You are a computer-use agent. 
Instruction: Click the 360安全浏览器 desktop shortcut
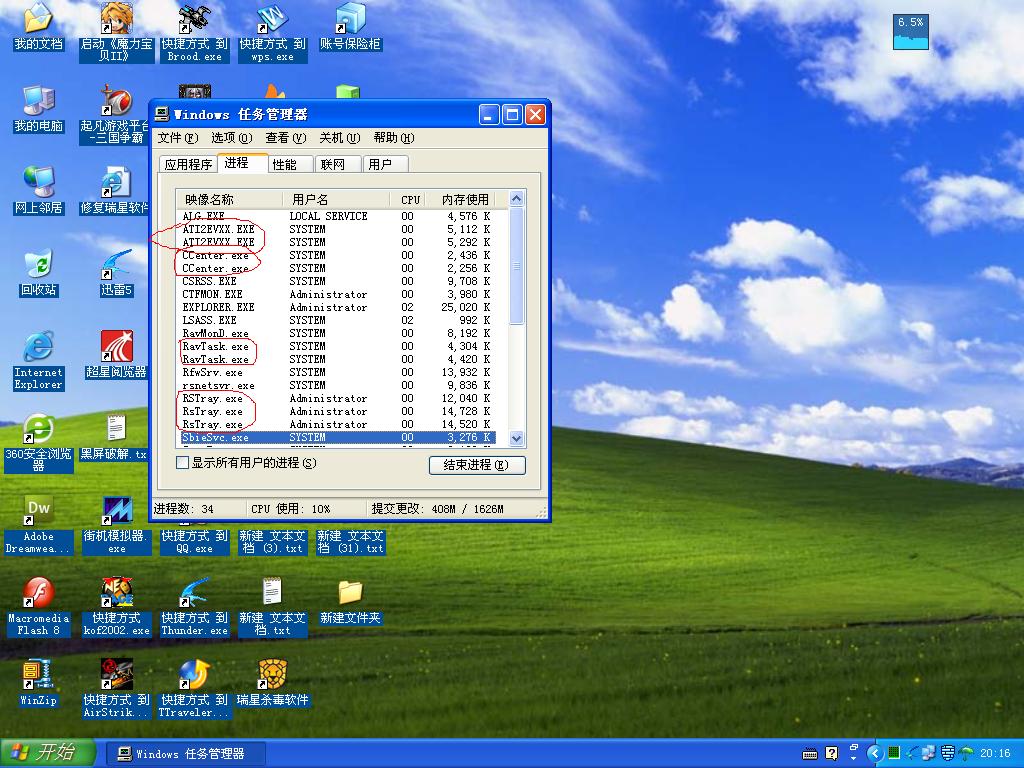(38, 430)
